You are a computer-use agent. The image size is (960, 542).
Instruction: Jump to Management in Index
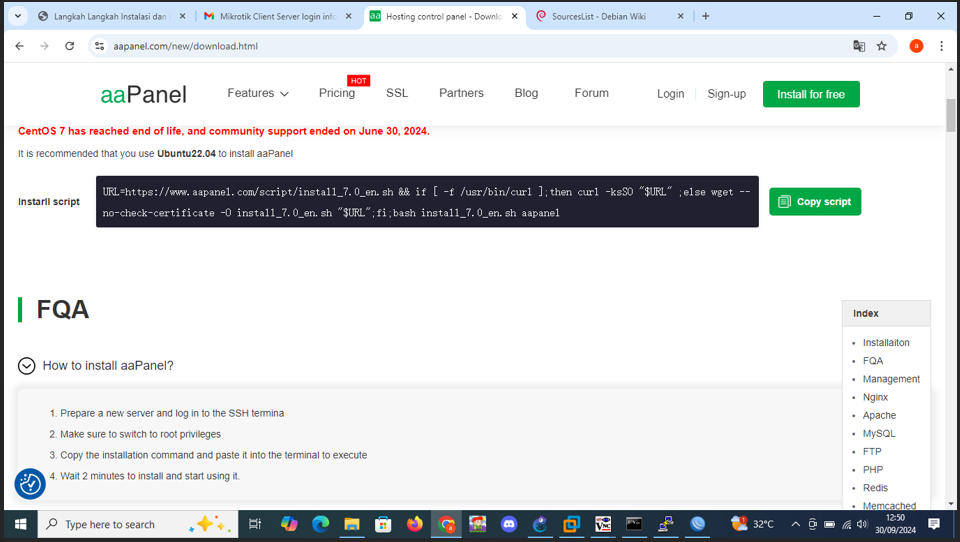891,379
